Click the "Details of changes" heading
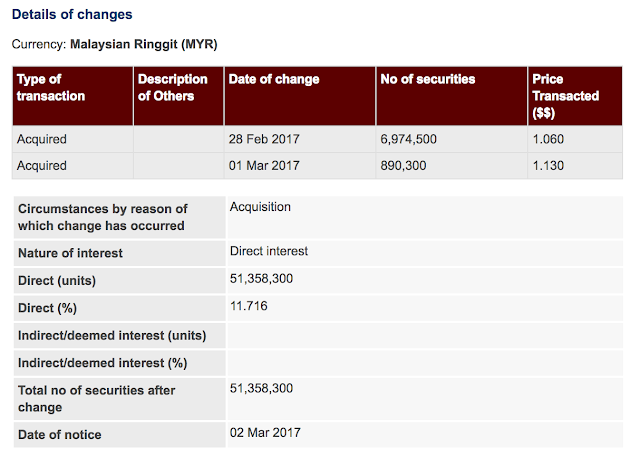This screenshot has height=476, width=640. [x=72, y=15]
